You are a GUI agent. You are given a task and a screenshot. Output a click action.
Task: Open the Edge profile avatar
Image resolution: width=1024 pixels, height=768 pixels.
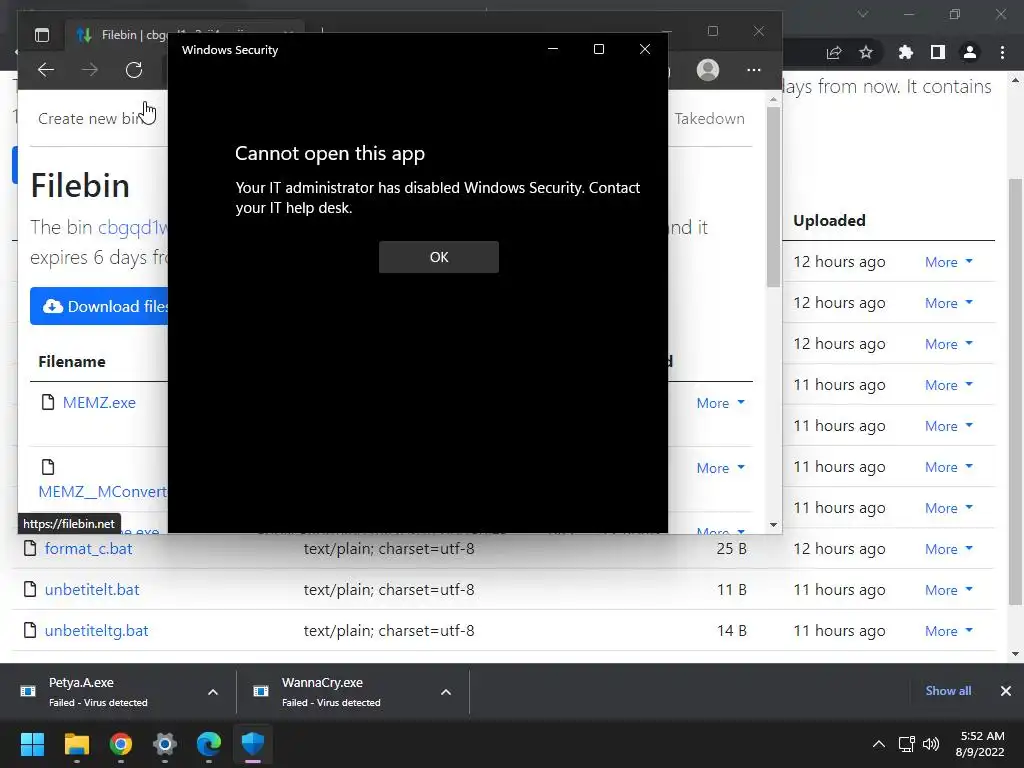coord(708,70)
